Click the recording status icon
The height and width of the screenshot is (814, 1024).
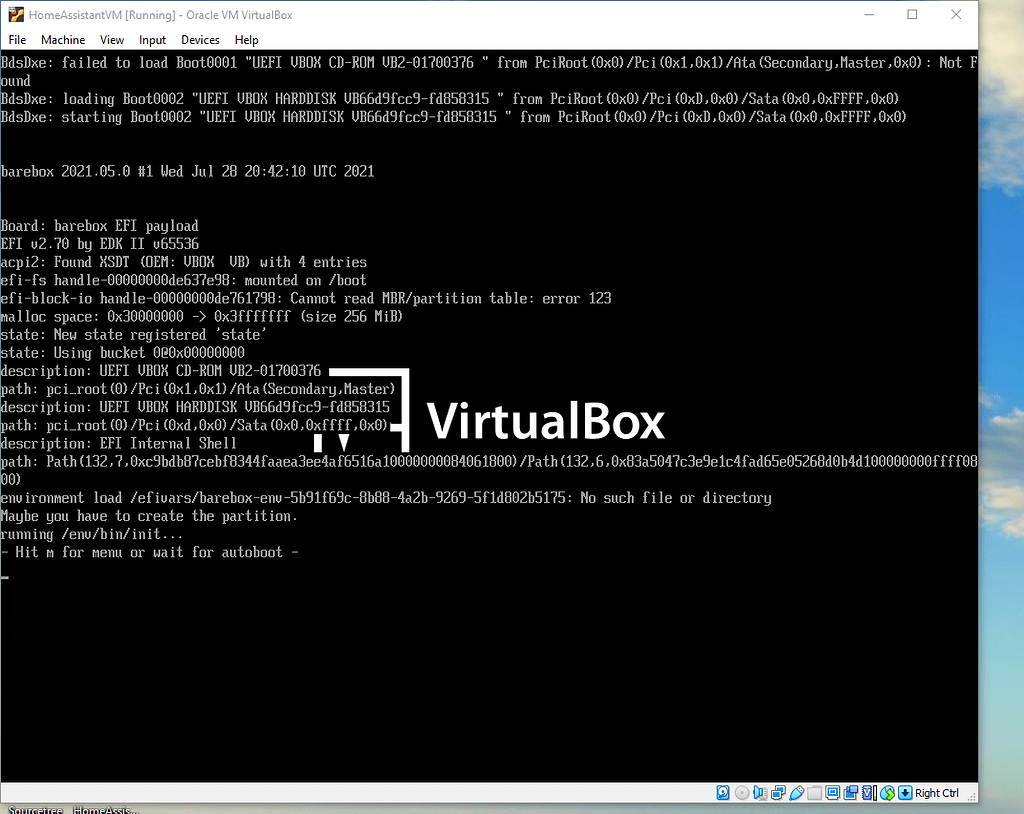coord(851,792)
